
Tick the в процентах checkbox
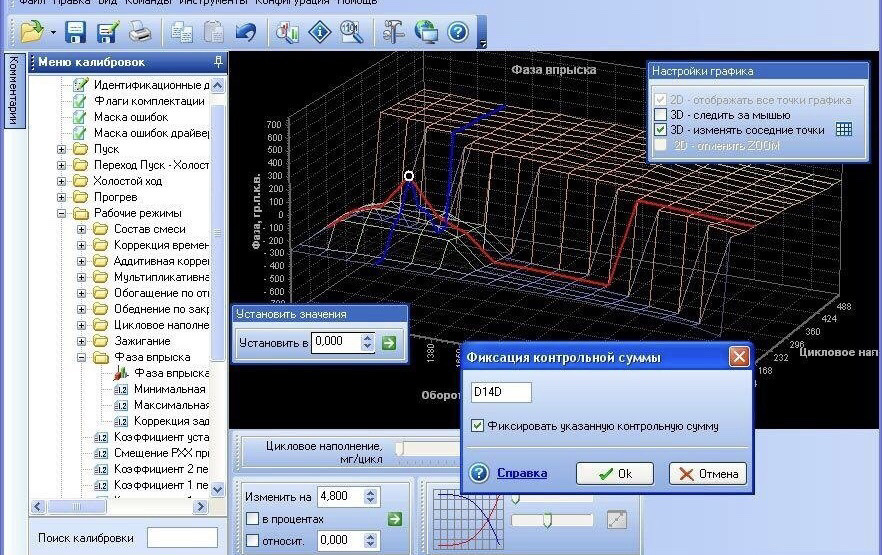tap(253, 518)
